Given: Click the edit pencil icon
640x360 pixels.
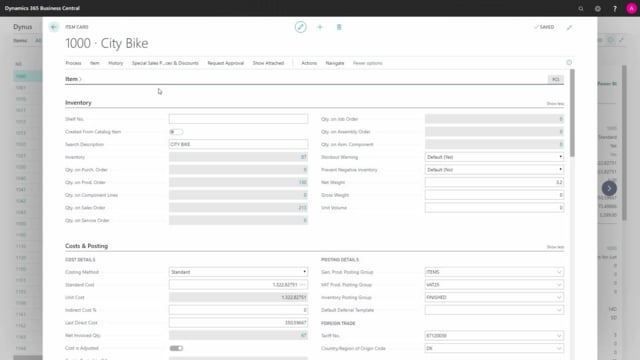Looking at the screenshot, I should tap(300, 27).
